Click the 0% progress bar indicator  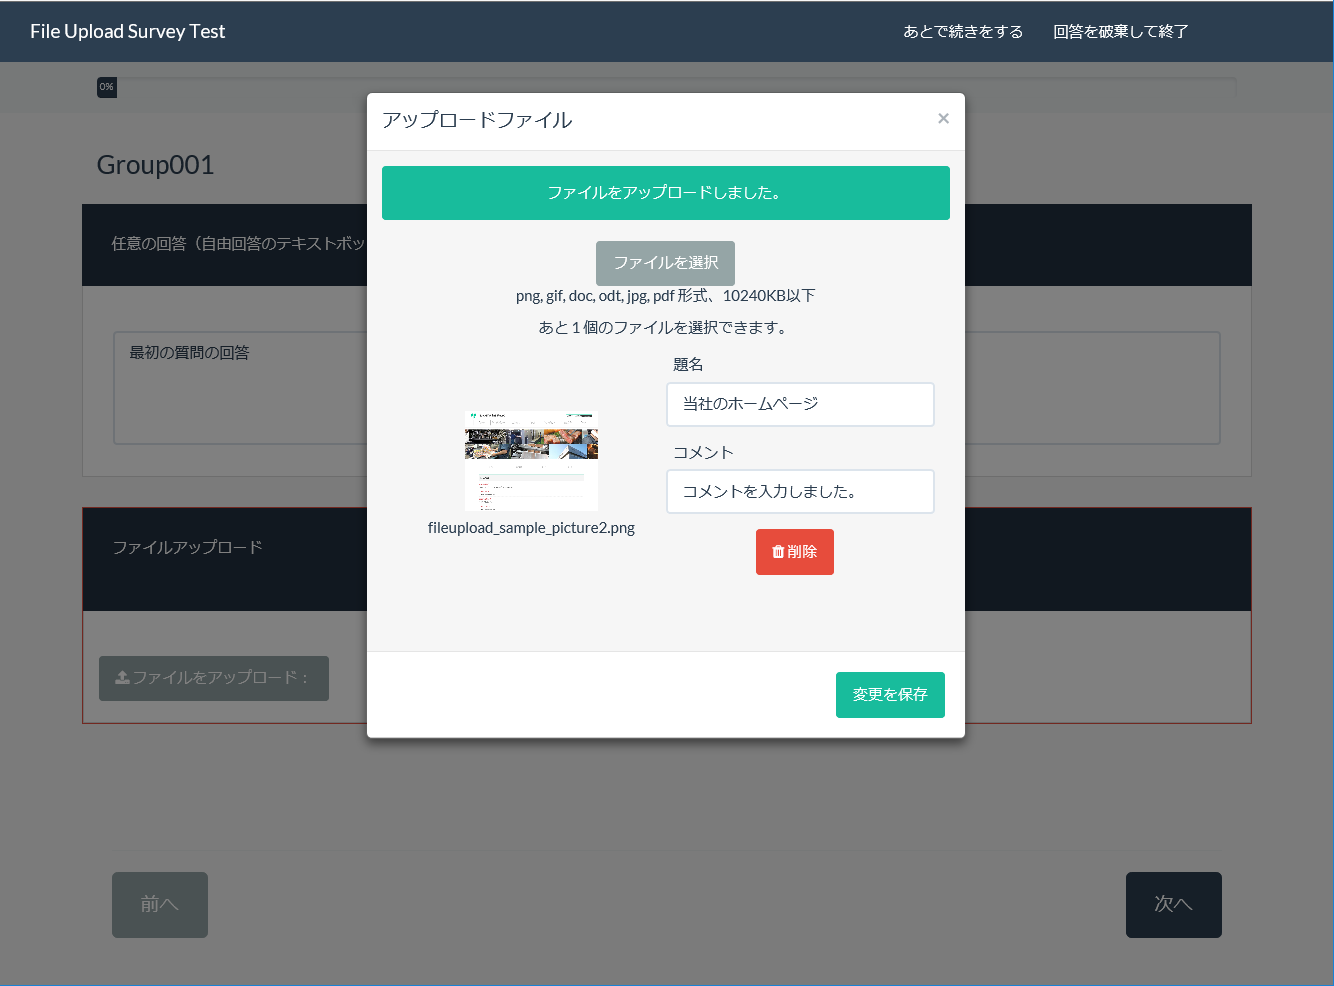coord(107,88)
